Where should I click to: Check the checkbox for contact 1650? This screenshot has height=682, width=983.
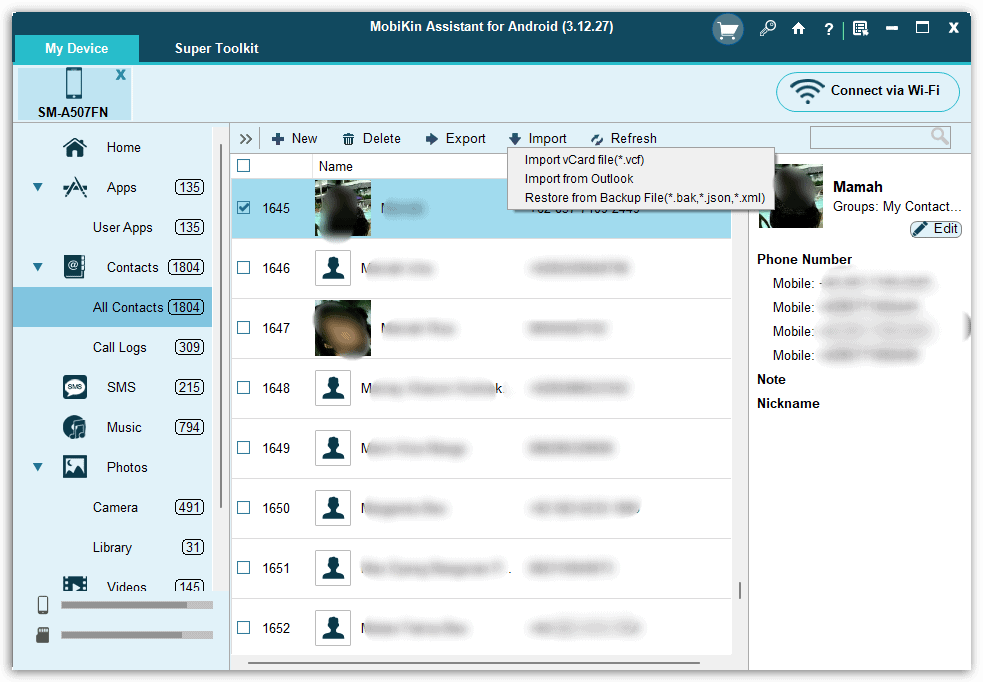pos(244,508)
